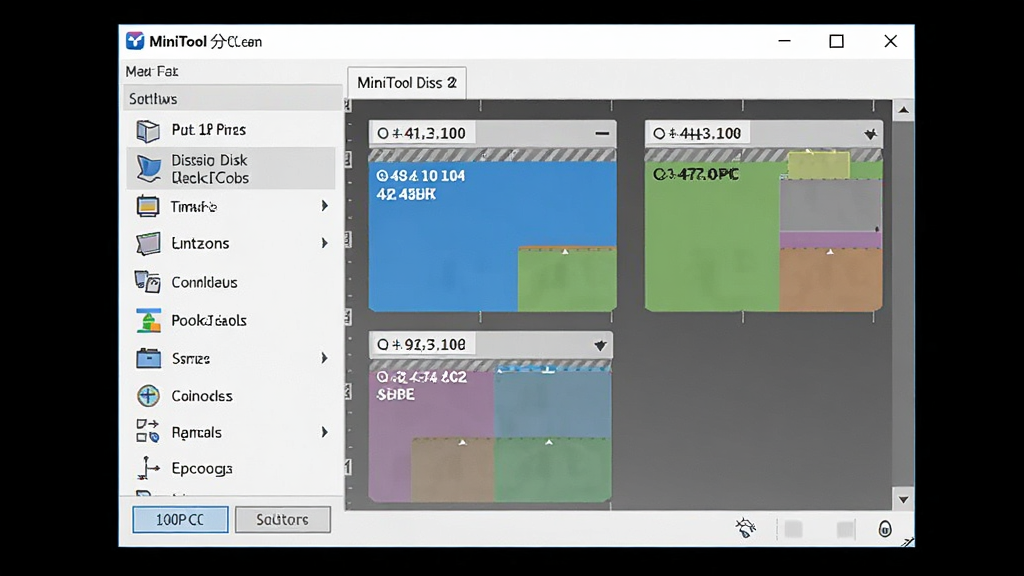Toggle the circle marker beside 92,3,100

coord(383,345)
